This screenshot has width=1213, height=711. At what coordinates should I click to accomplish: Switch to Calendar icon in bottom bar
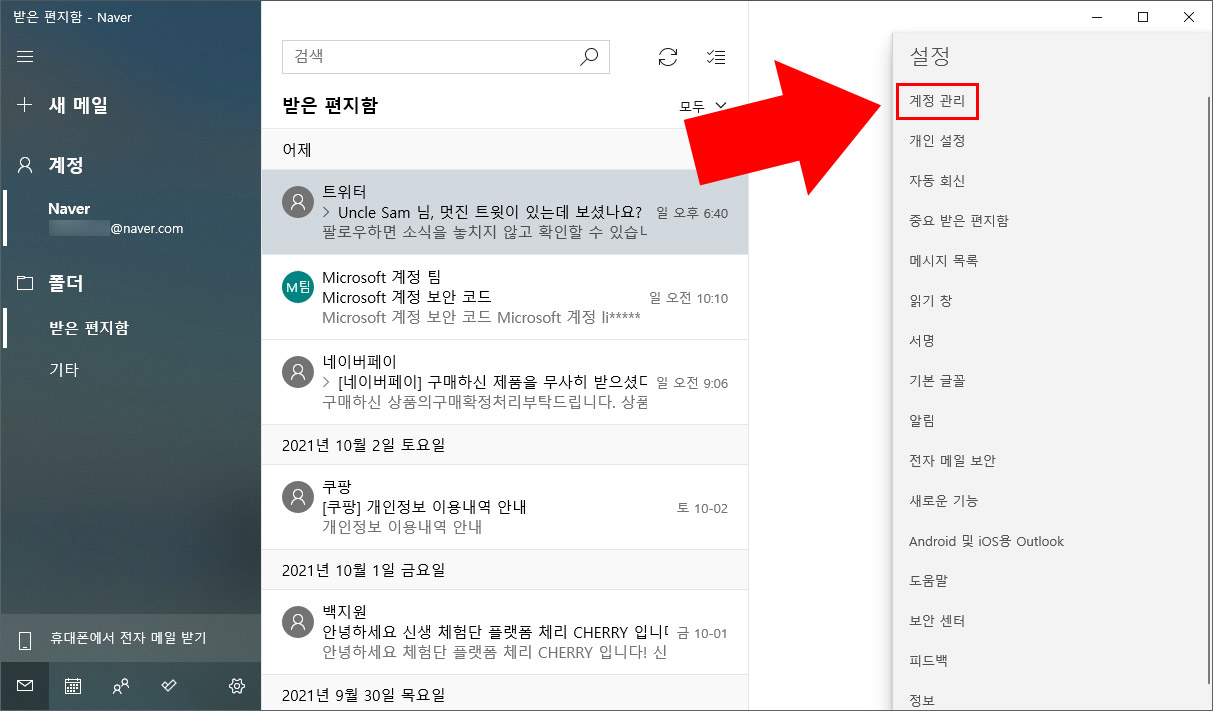(73, 686)
